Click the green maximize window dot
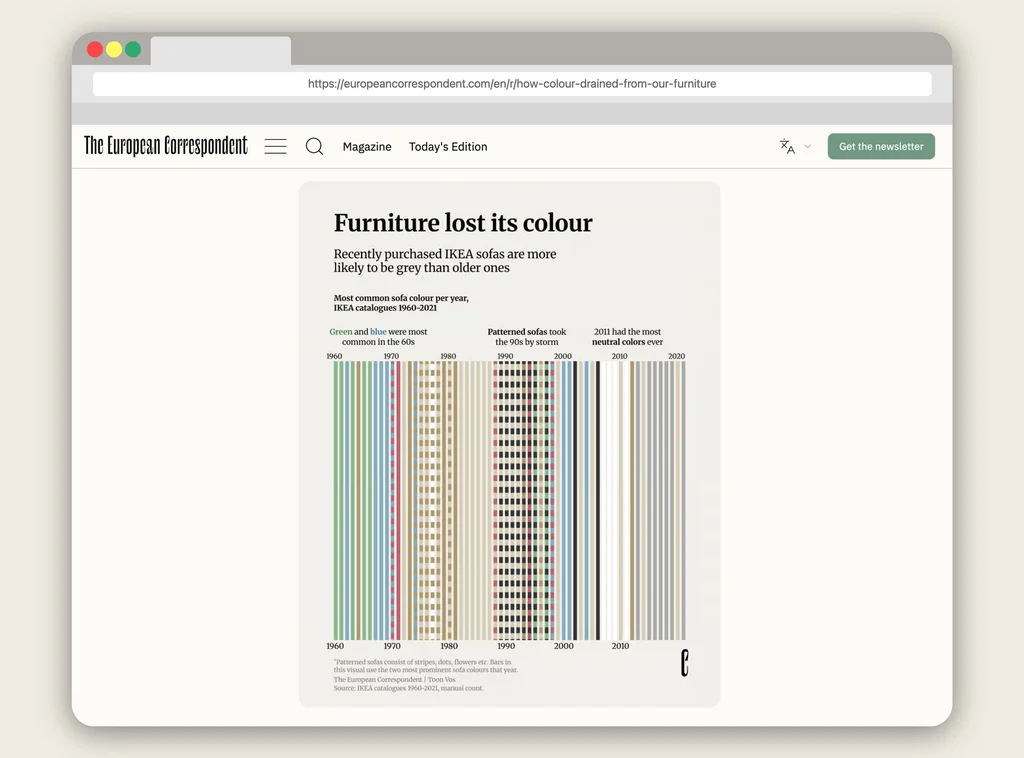 coord(133,50)
